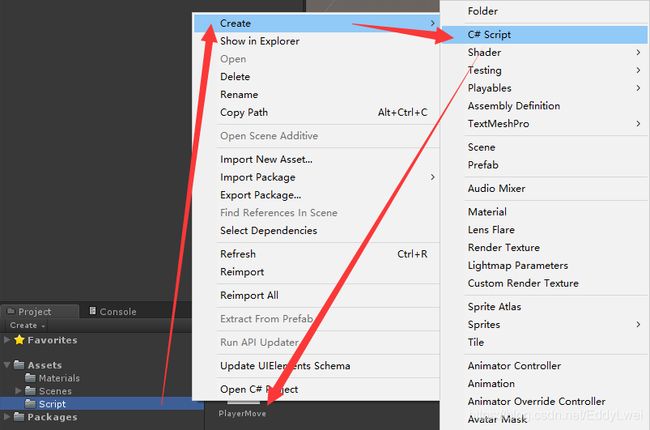Collapse the Assets tree node
Image resolution: width=650 pixels, height=430 pixels.
[7, 365]
